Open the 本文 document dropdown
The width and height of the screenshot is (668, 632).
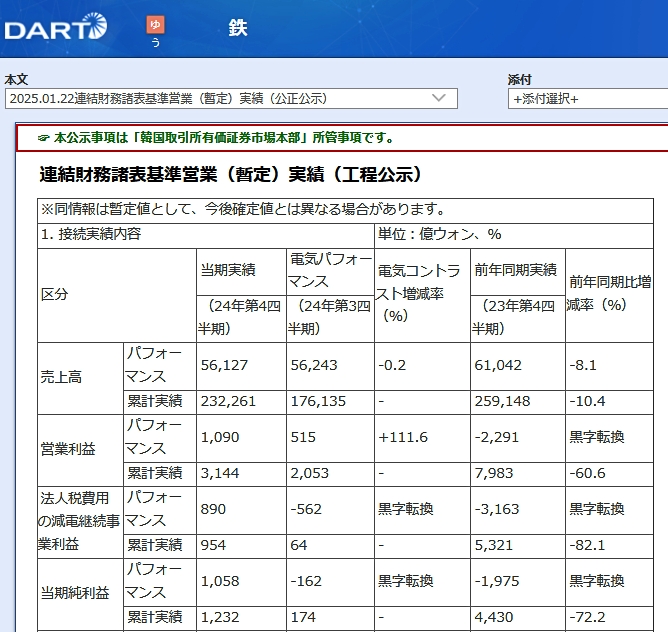point(230,98)
